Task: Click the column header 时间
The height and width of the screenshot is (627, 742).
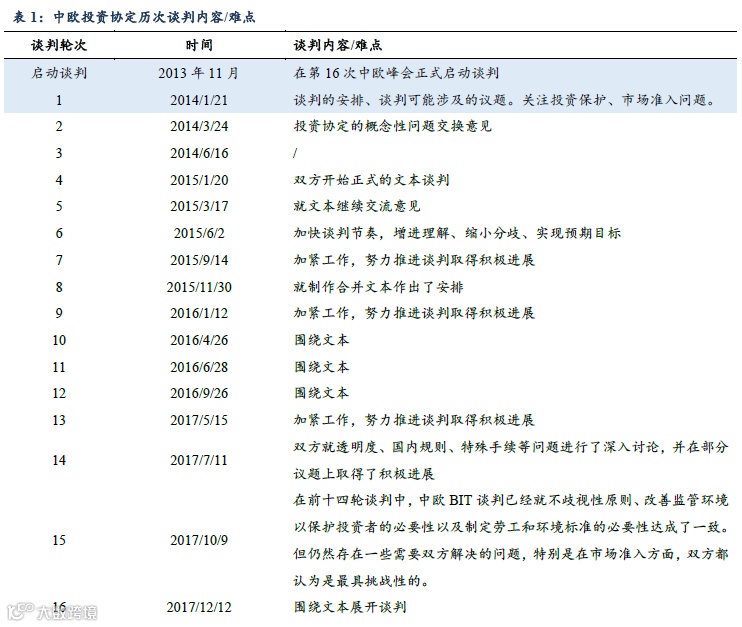Action: [x=199, y=45]
